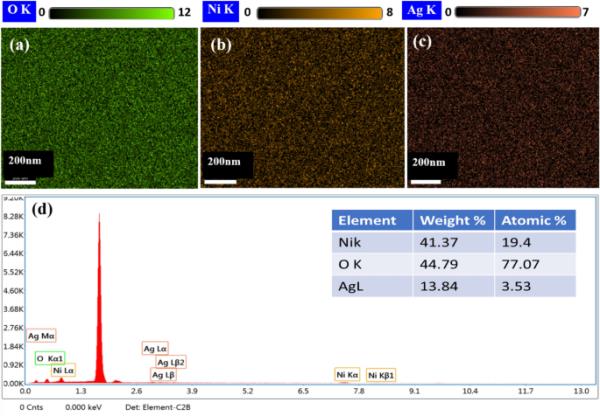Click the Ni Kβ1 peak label
This screenshot has height=416, width=600.
[381, 375]
